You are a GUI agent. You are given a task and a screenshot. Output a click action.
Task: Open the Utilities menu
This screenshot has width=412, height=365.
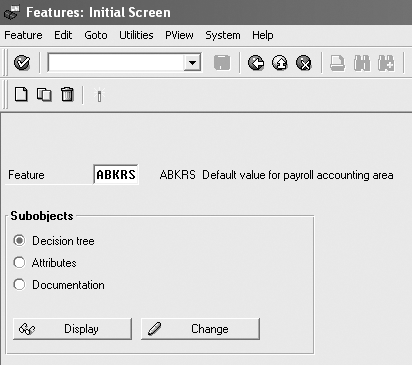[136, 35]
